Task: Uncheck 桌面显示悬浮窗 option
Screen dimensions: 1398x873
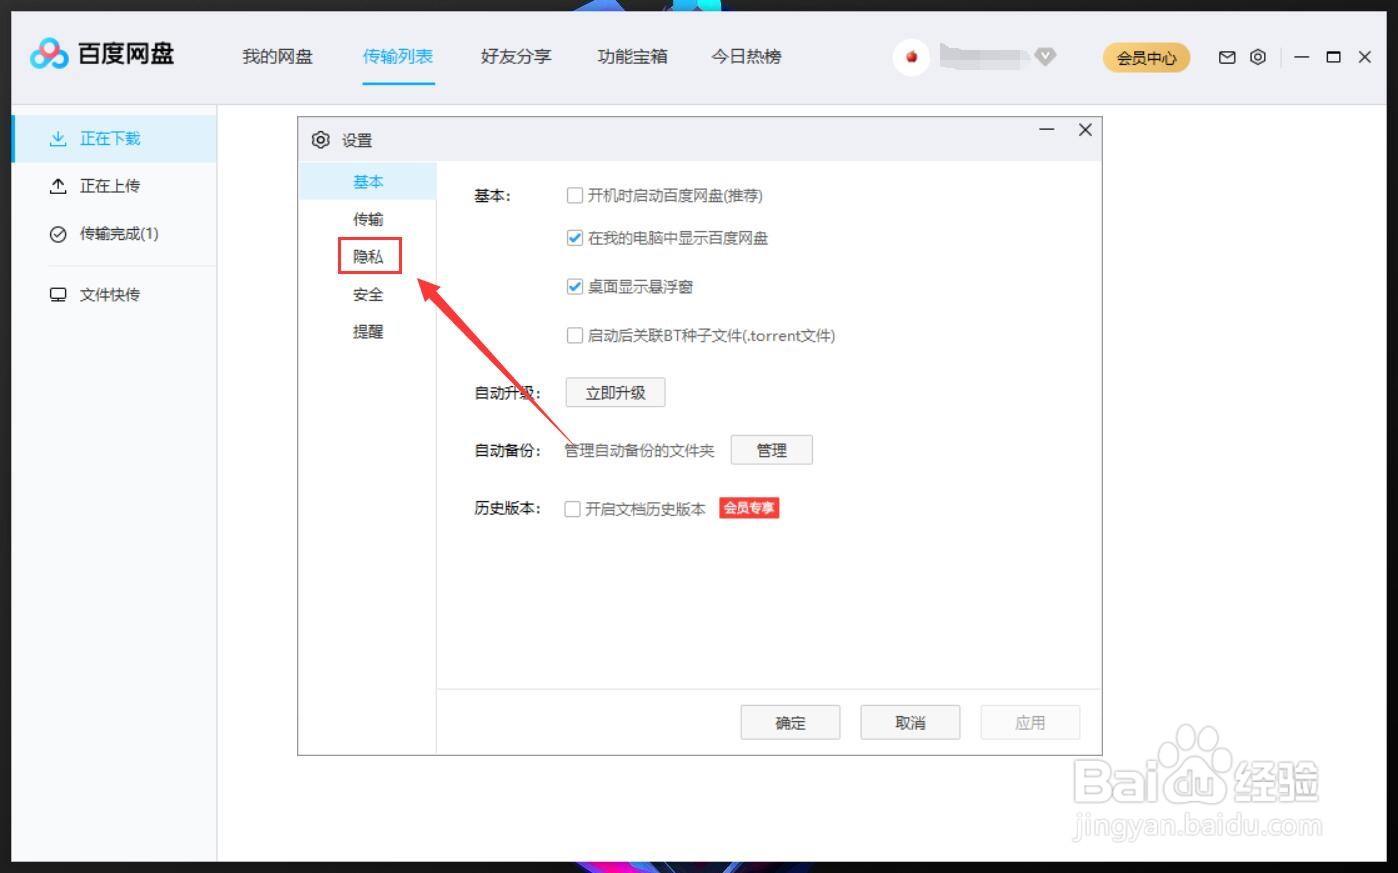Action: [x=575, y=287]
